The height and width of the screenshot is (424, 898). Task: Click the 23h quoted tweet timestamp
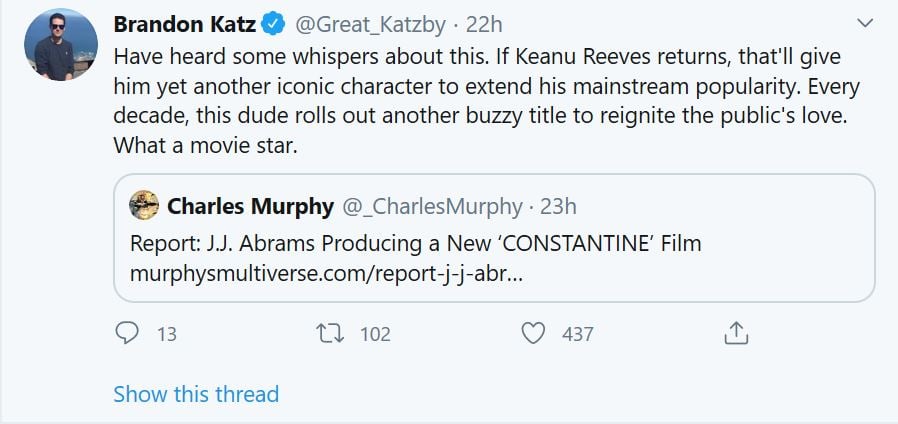coord(558,206)
